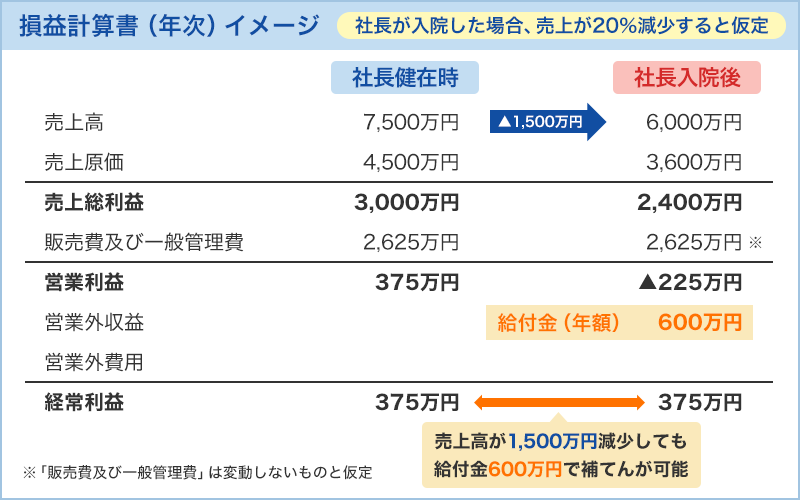This screenshot has height=500, width=800.
Task: Select the 営業外収益 row label
Action: 95,322
